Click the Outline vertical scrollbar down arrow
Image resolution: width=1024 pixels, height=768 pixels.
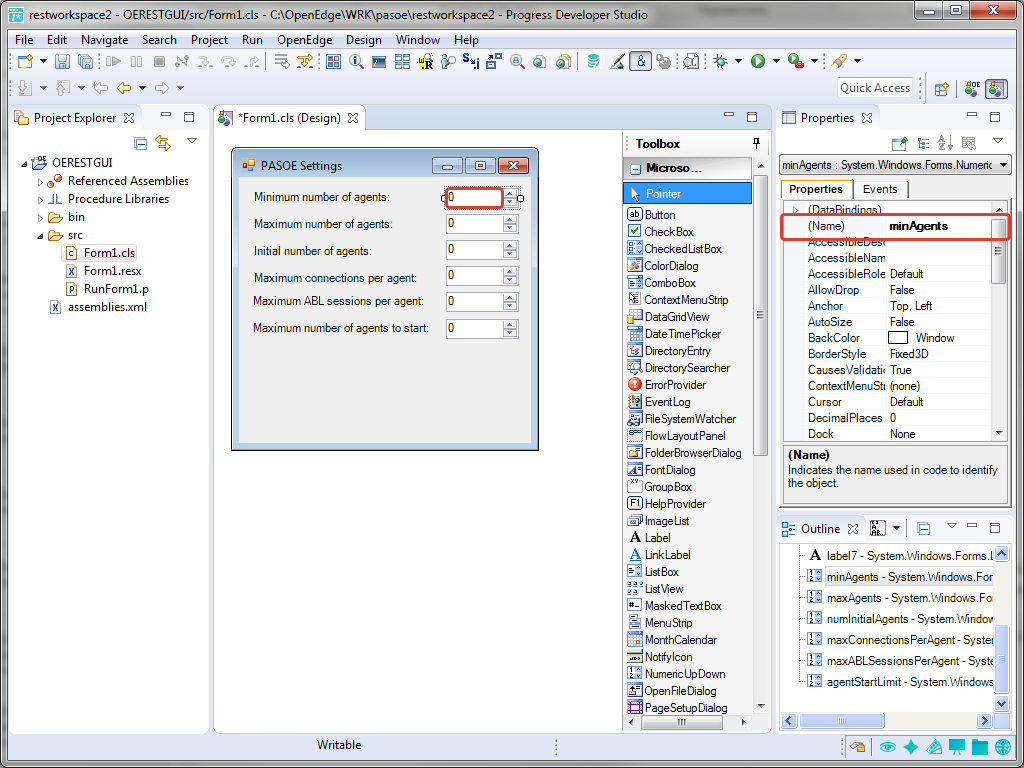click(1001, 703)
